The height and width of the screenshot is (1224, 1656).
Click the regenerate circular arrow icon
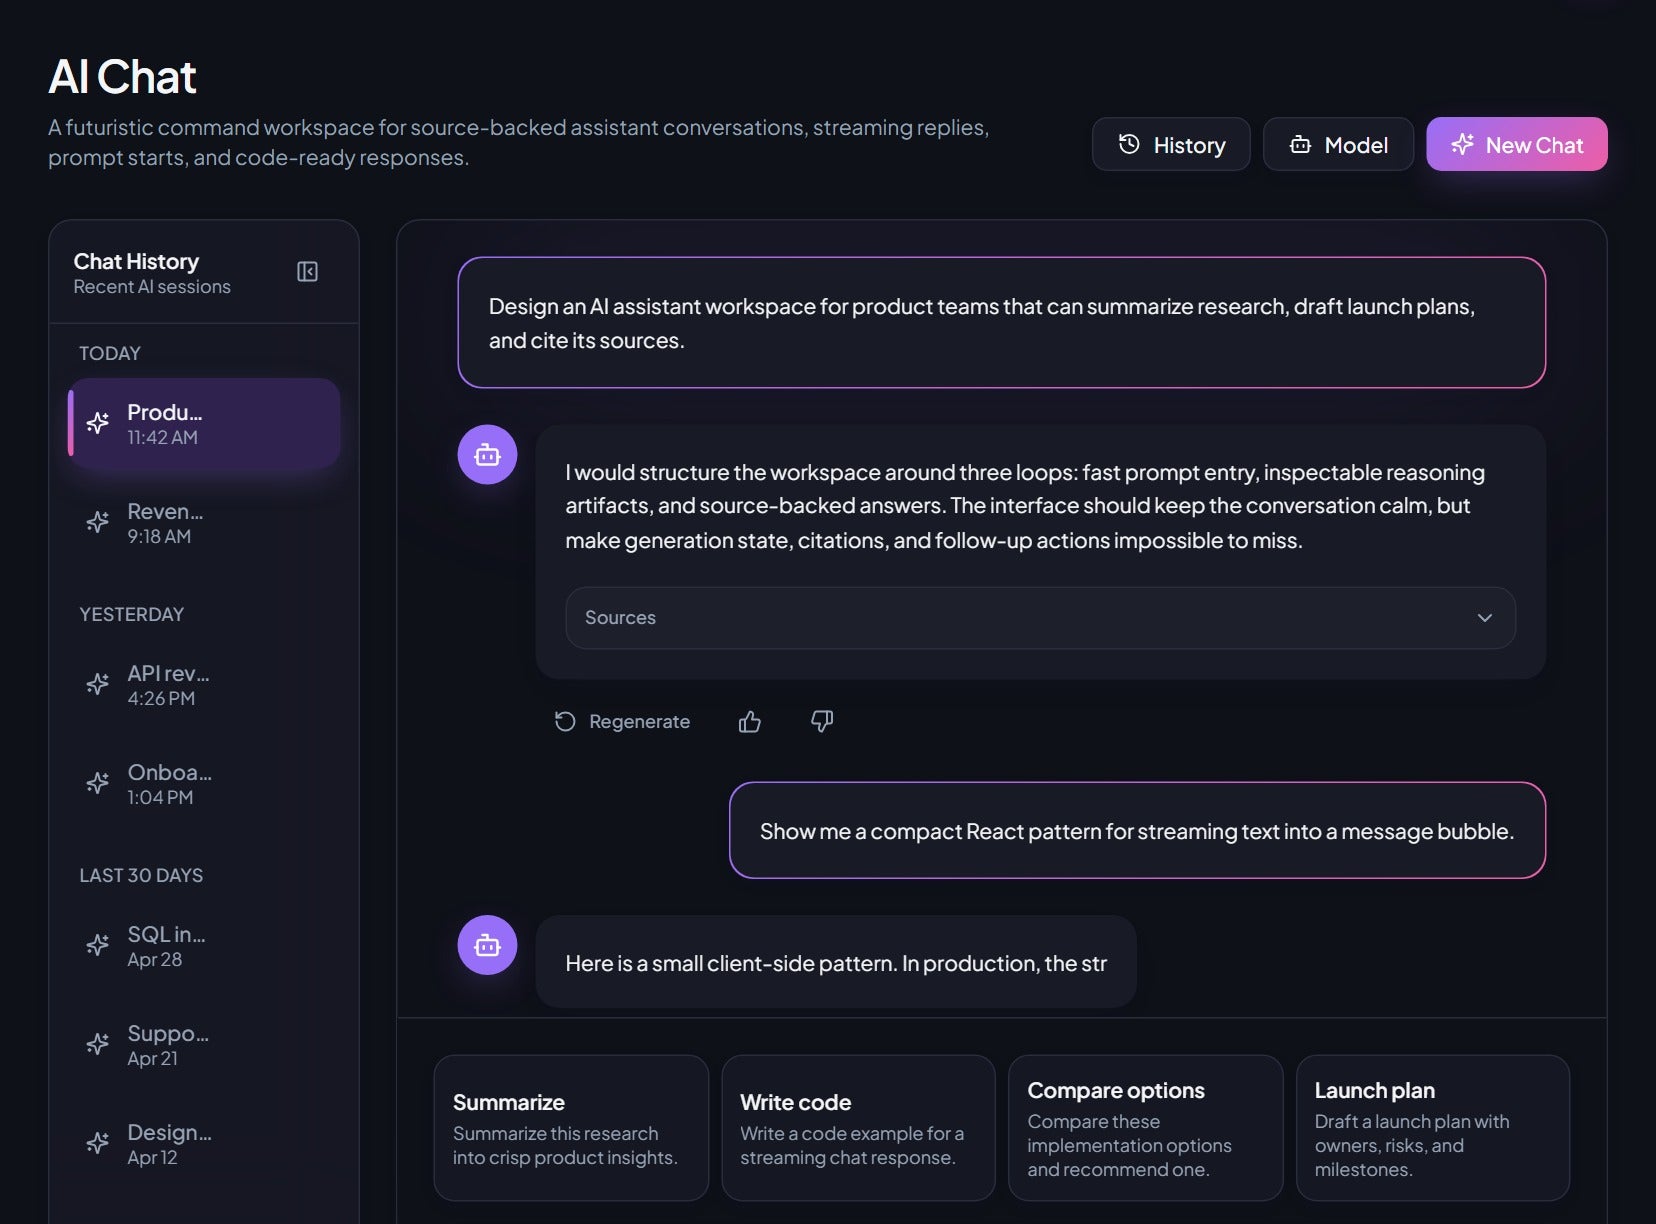coord(565,721)
